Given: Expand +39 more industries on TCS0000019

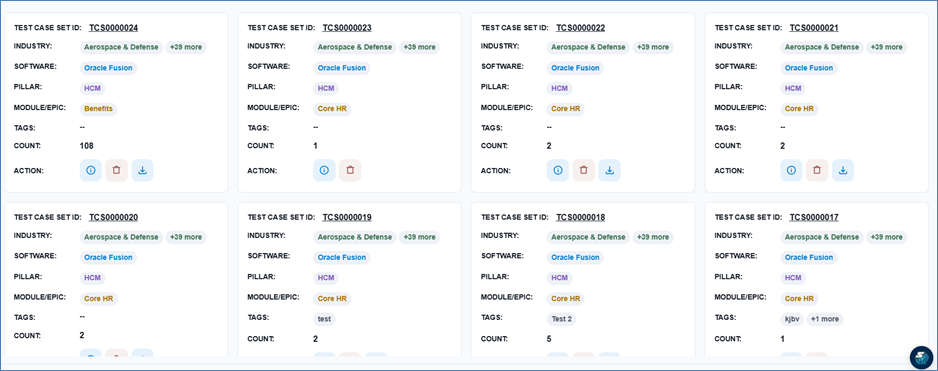Looking at the screenshot, I should pyautogui.click(x=419, y=237).
